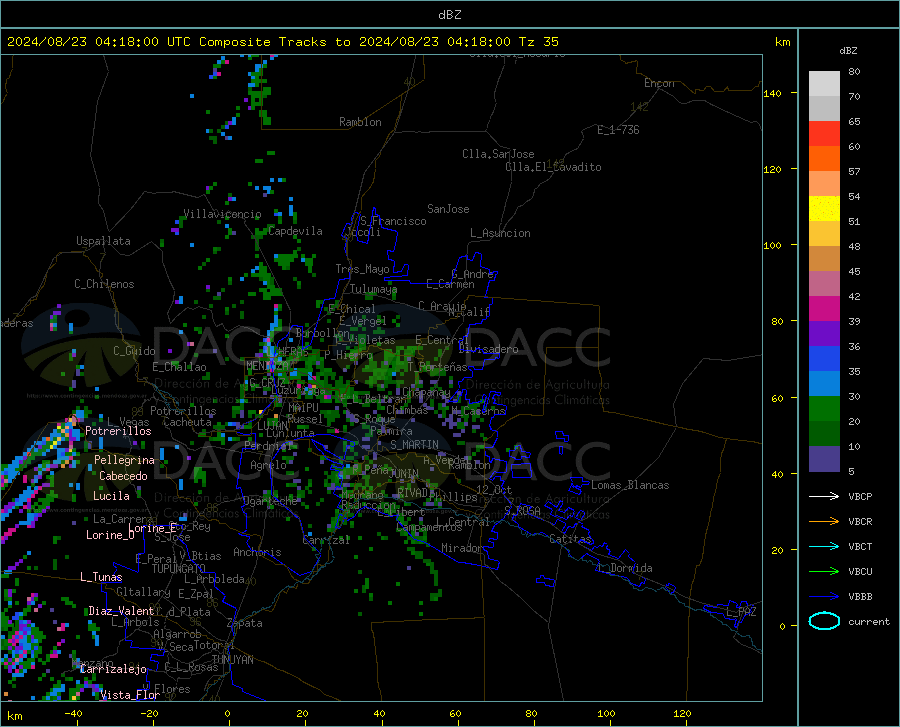Pick the light blue swatch between 35 and 30
The width and height of the screenshot is (900, 727).
click(824, 384)
